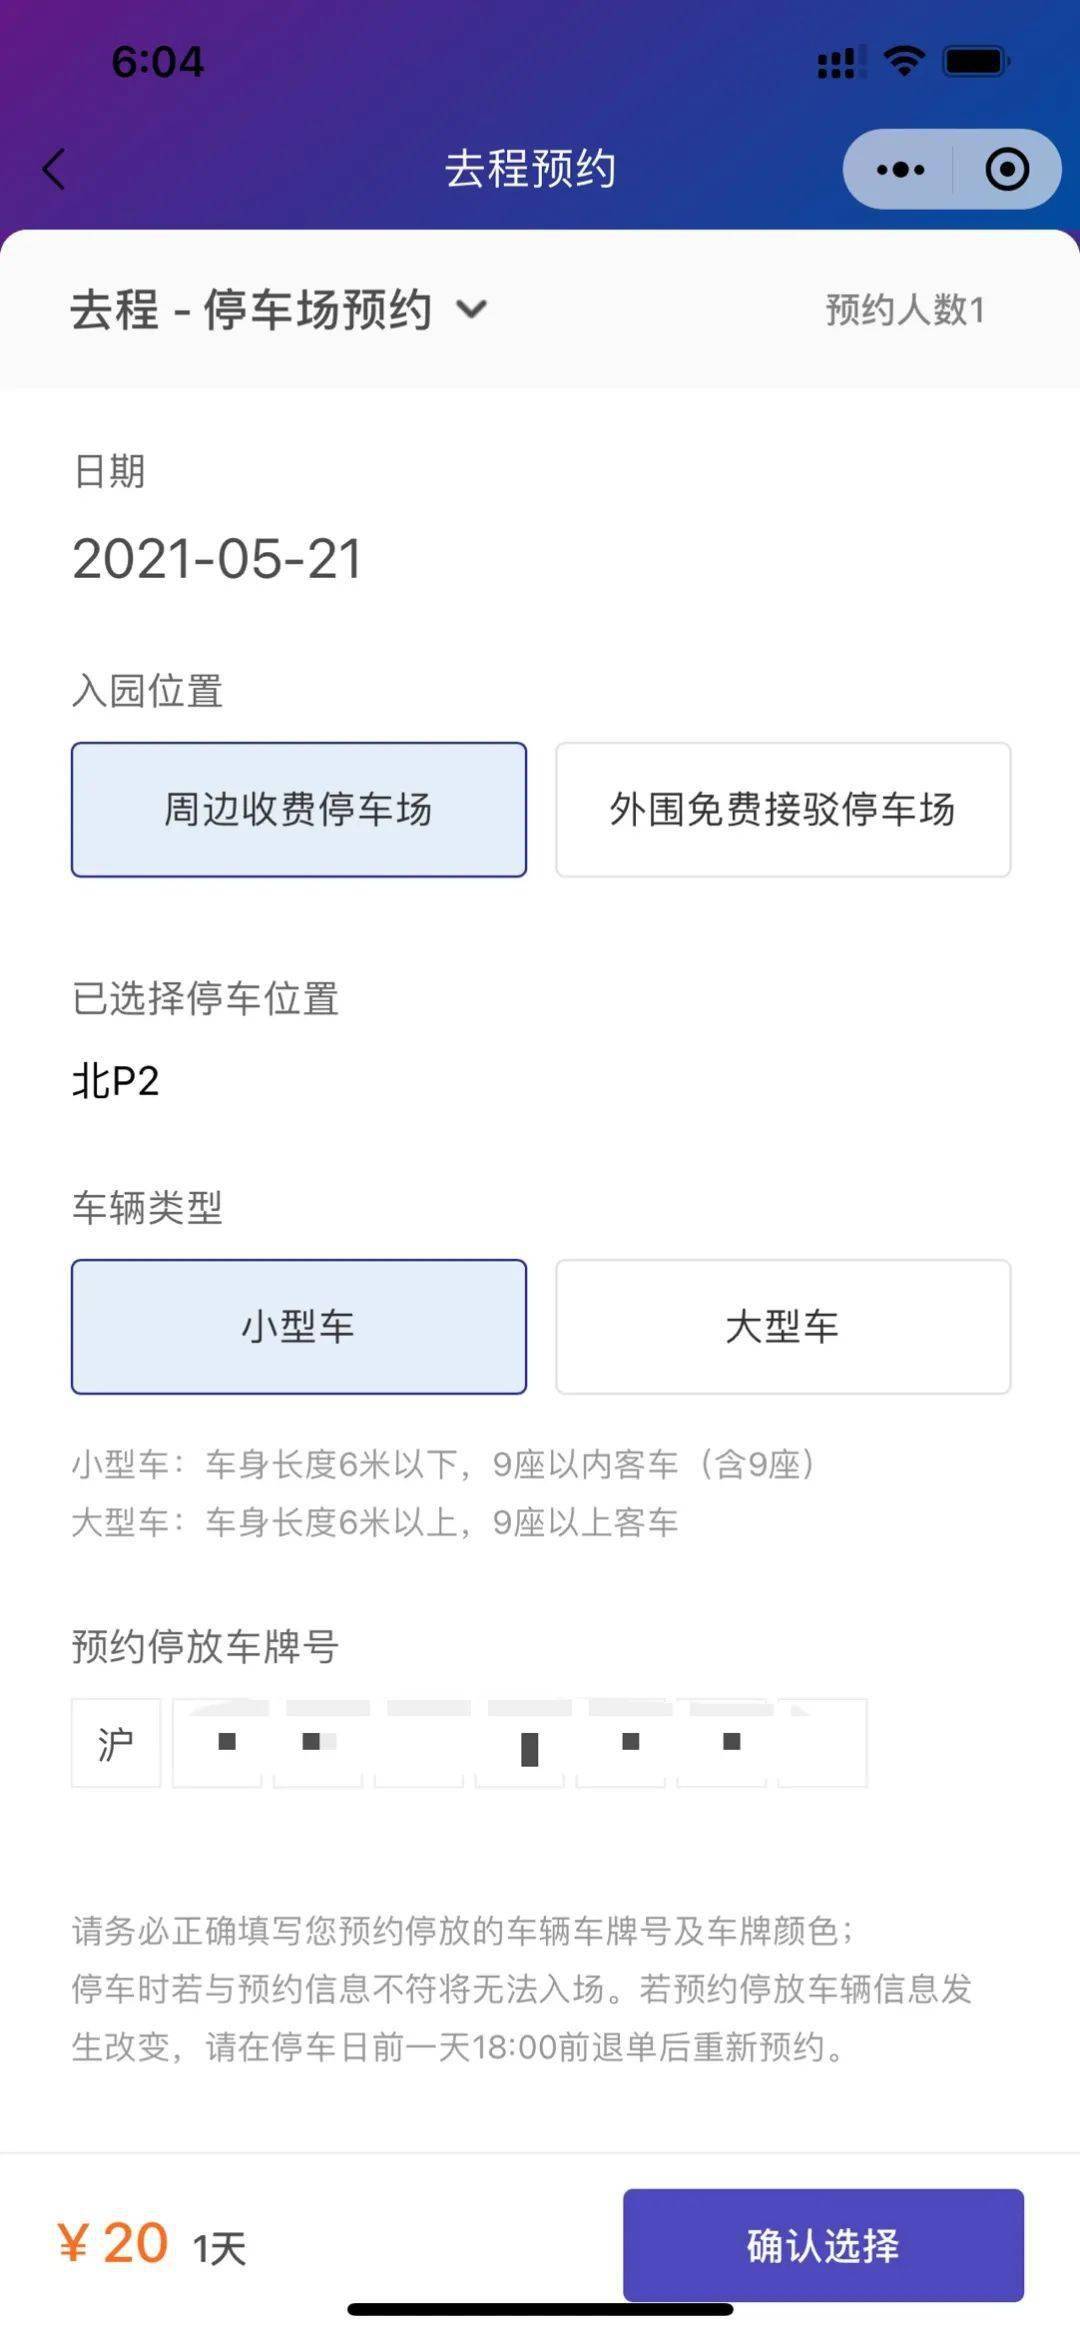Expand the 去程 - 停车场预约 dropdown
The image size is (1080, 2336).
click(x=472, y=309)
